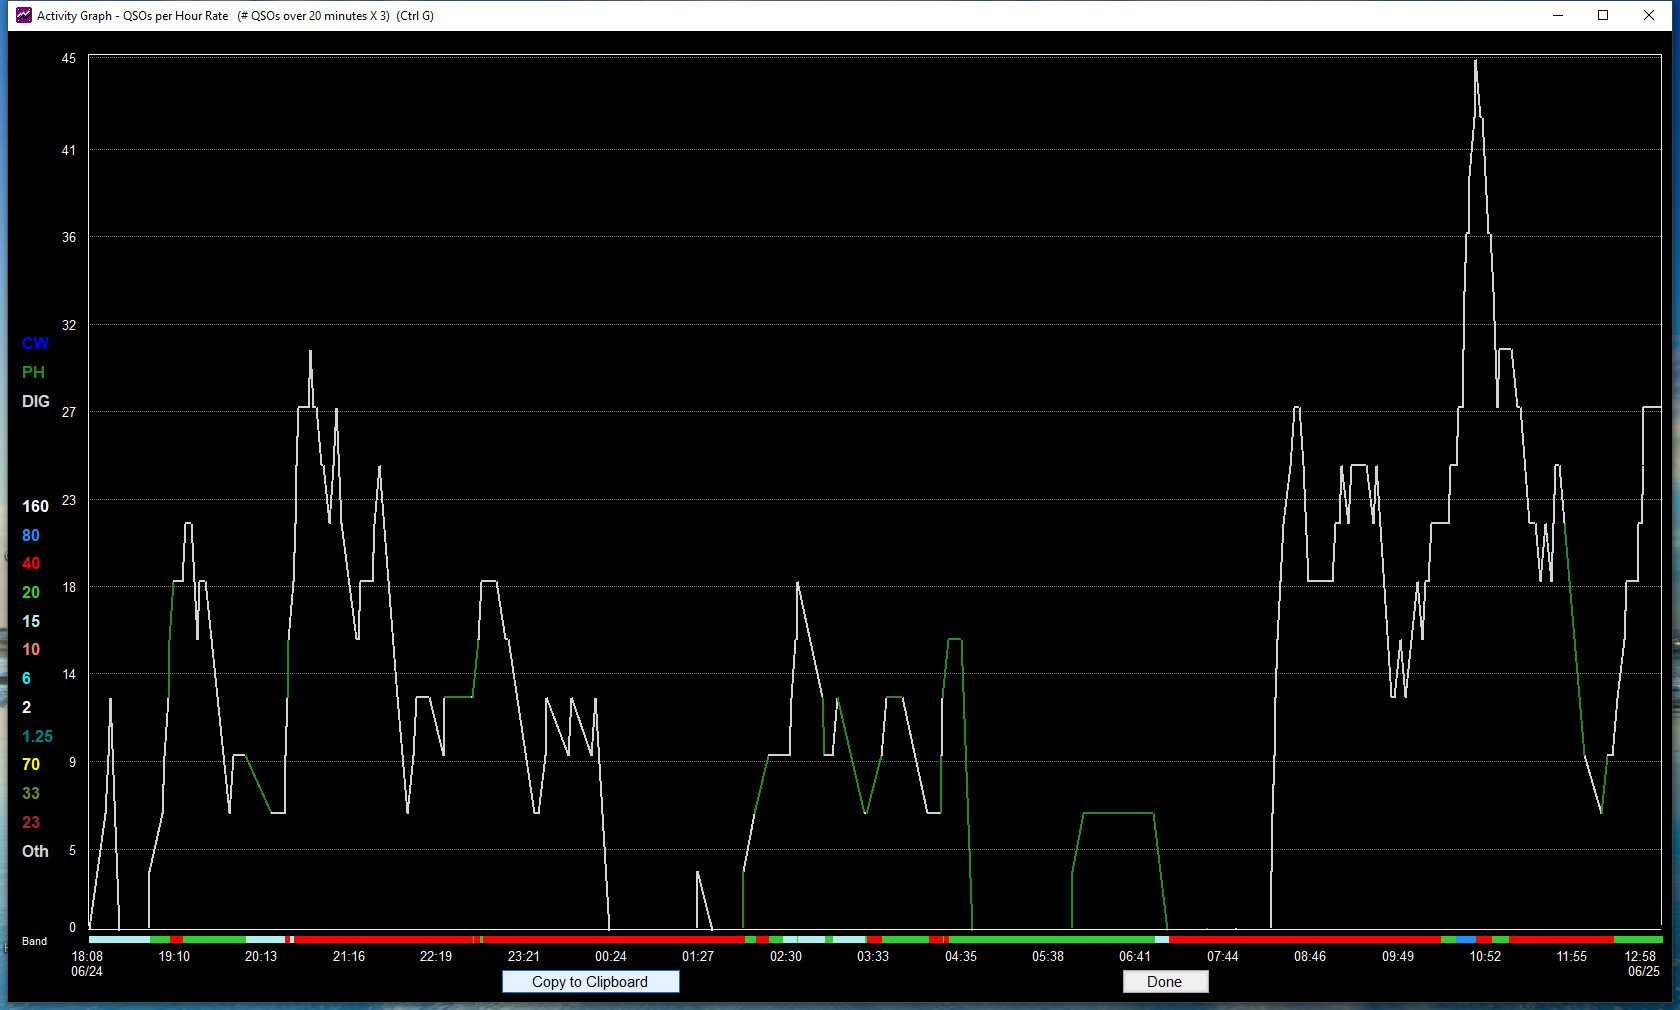Click the CW mode legend label

pyautogui.click(x=35, y=344)
